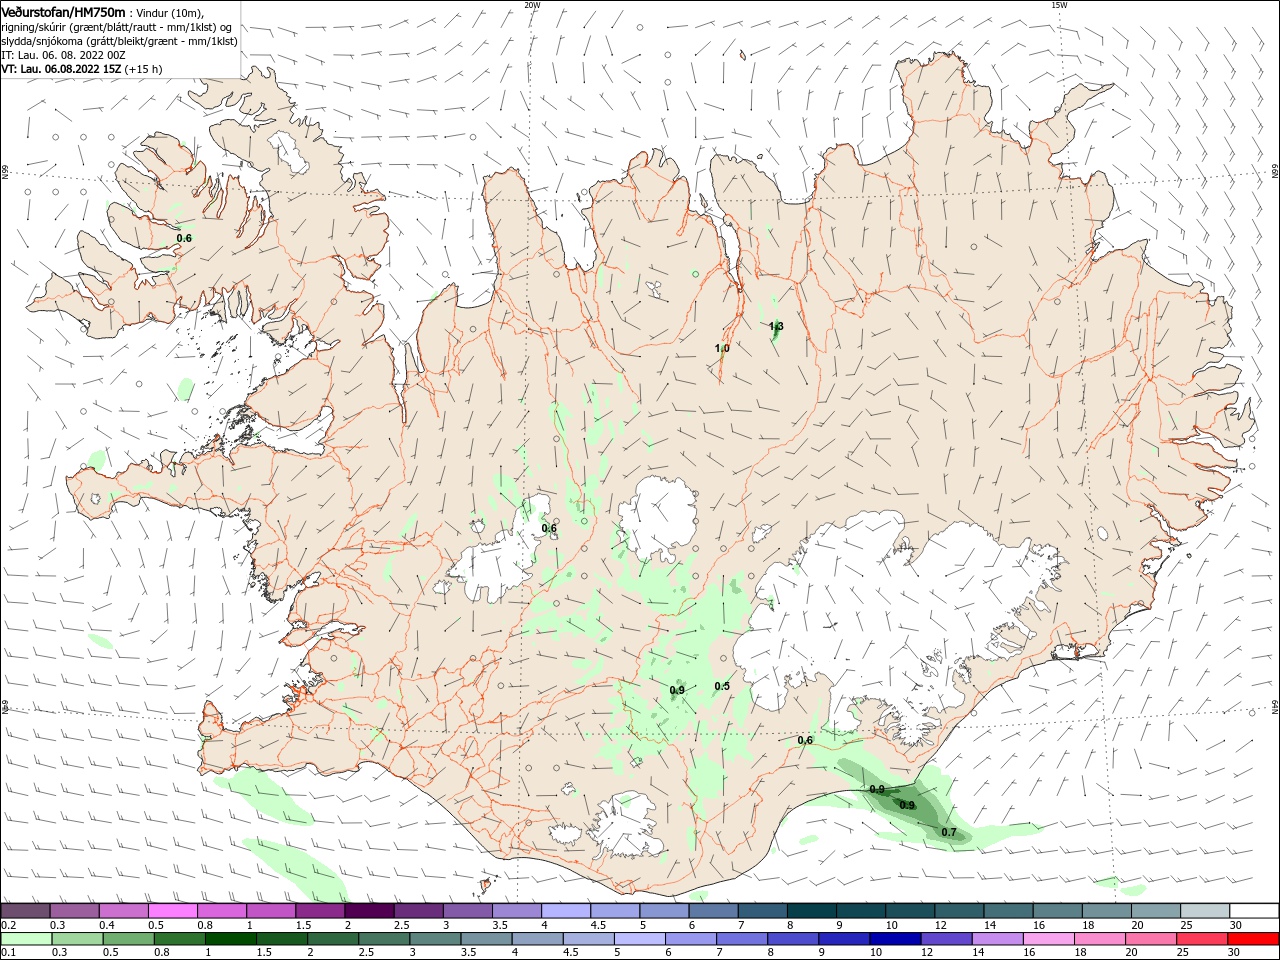Select bottom legend row 0.3 light green swatch
The height and width of the screenshot is (960, 1280).
pyautogui.click(x=77, y=939)
